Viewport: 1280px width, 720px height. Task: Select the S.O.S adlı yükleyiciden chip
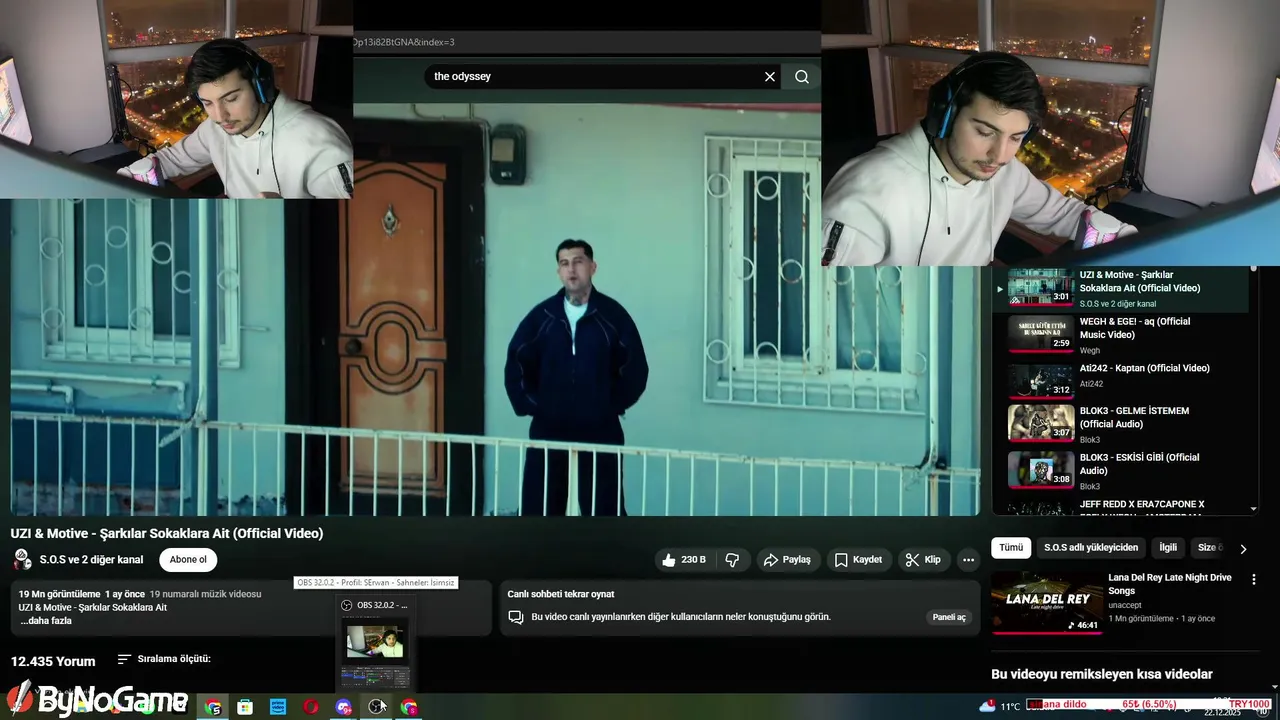[x=1091, y=548]
